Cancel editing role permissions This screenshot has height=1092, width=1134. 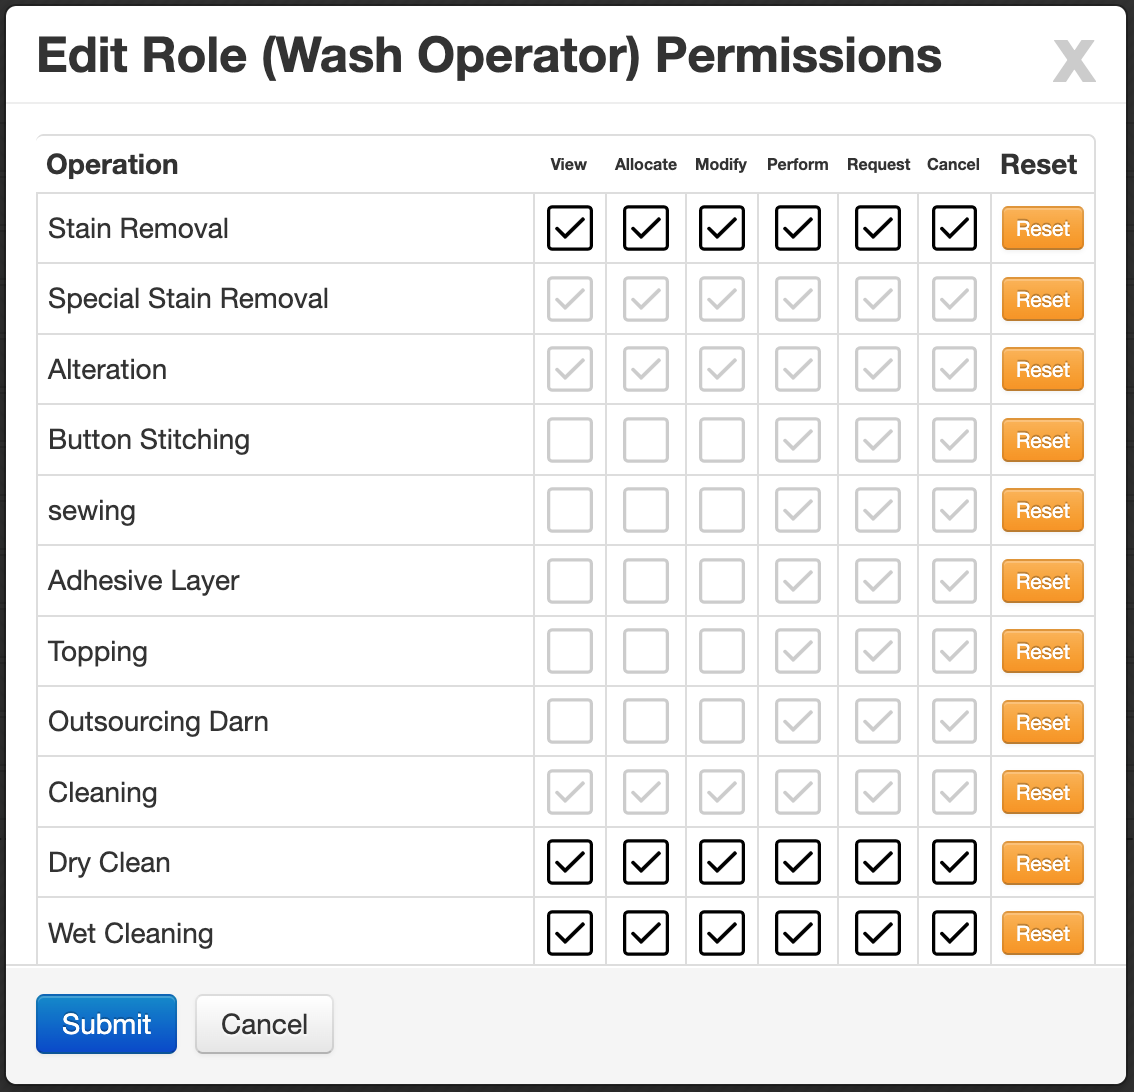pos(264,1024)
